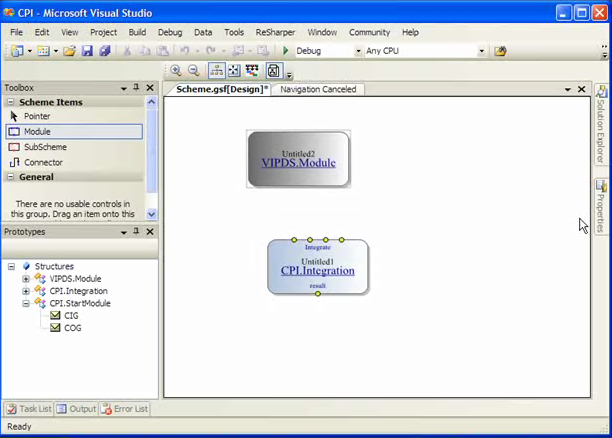Pin the Toolbox panel with auto-hide
612x438 pixels.
pos(137,88)
